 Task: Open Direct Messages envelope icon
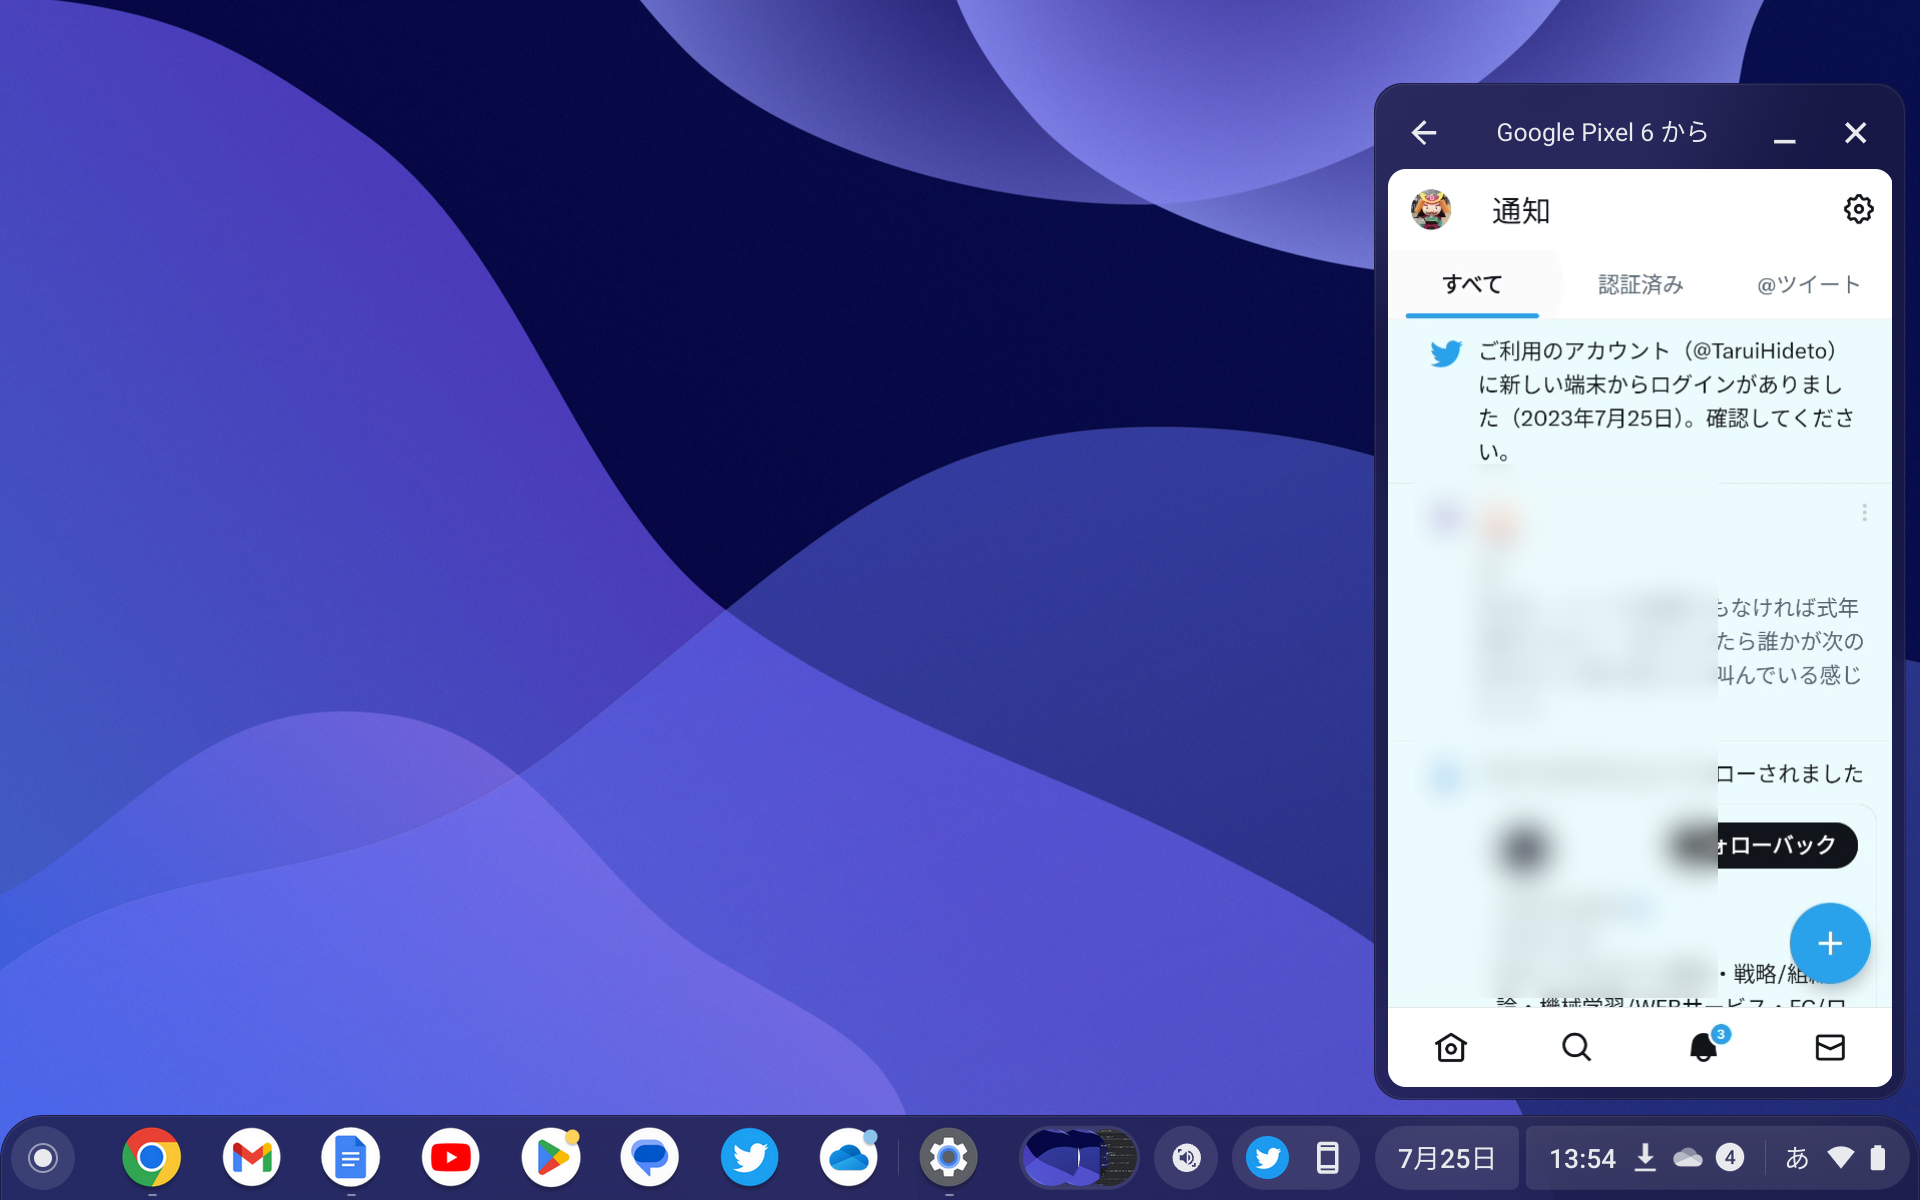pos(1830,1047)
